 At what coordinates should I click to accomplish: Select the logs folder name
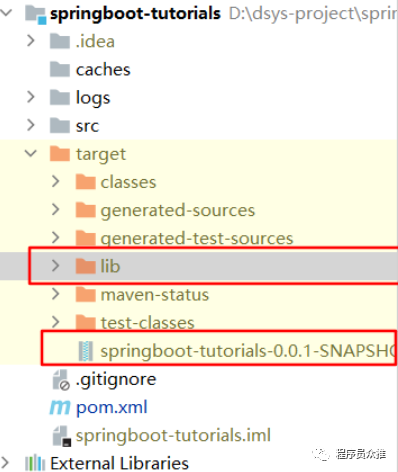(x=93, y=98)
